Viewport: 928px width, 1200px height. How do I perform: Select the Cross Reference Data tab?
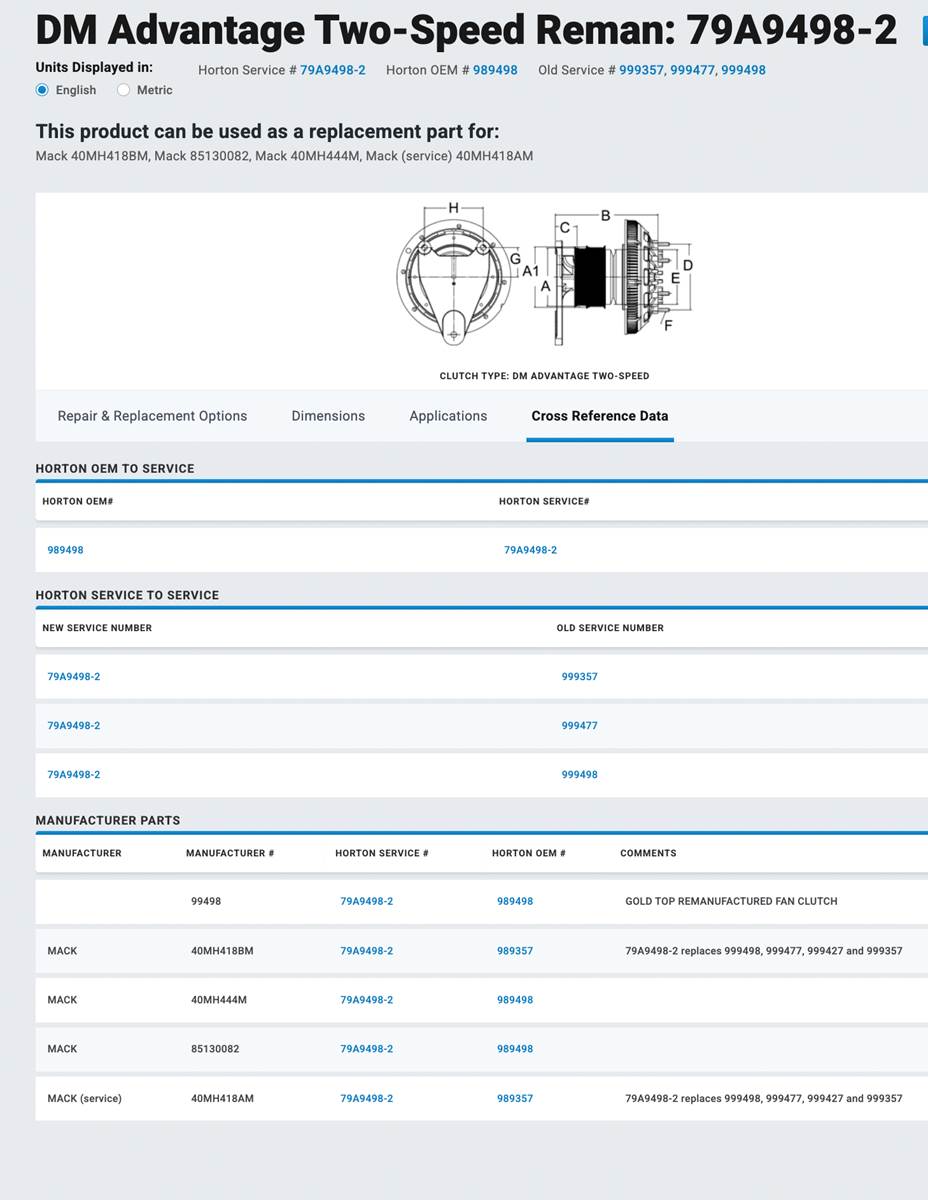click(x=600, y=416)
